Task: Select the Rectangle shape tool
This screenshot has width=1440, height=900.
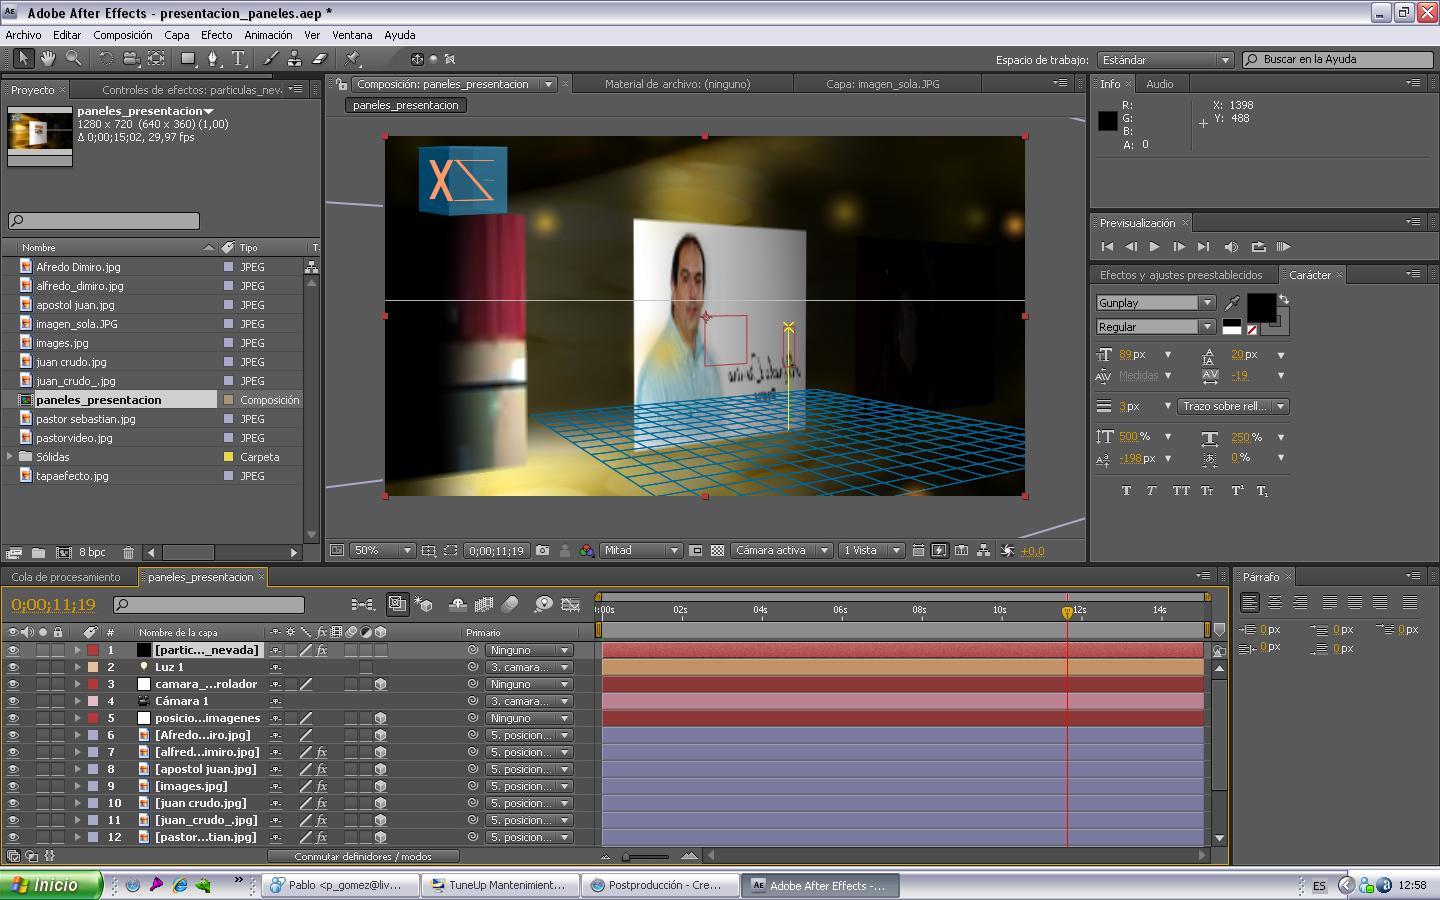Action: (188, 59)
